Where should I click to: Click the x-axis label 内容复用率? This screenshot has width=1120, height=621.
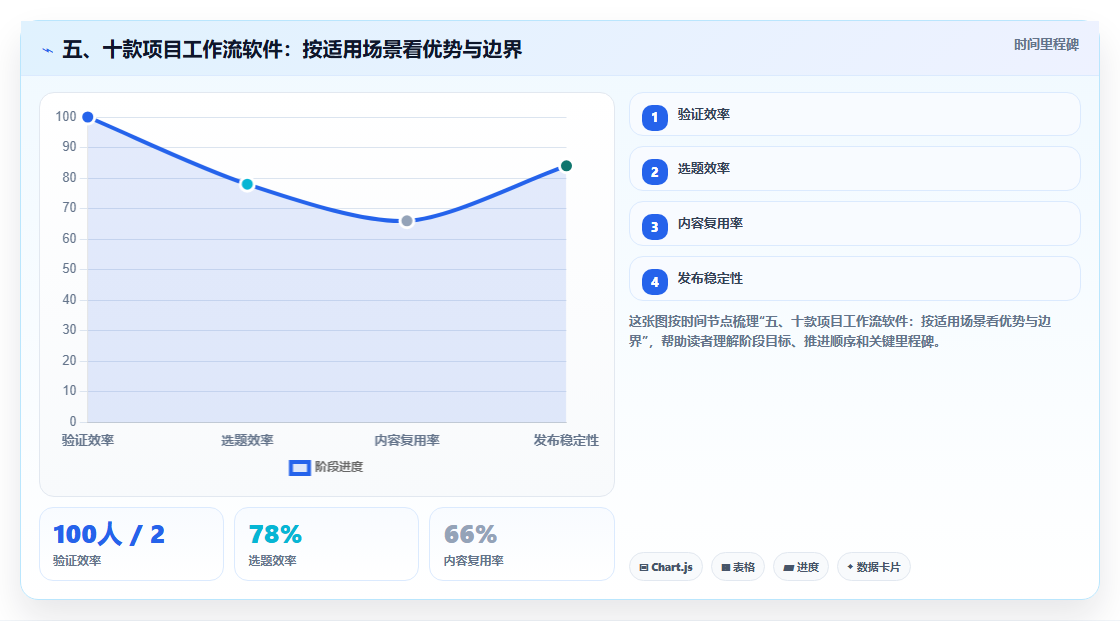[406, 440]
